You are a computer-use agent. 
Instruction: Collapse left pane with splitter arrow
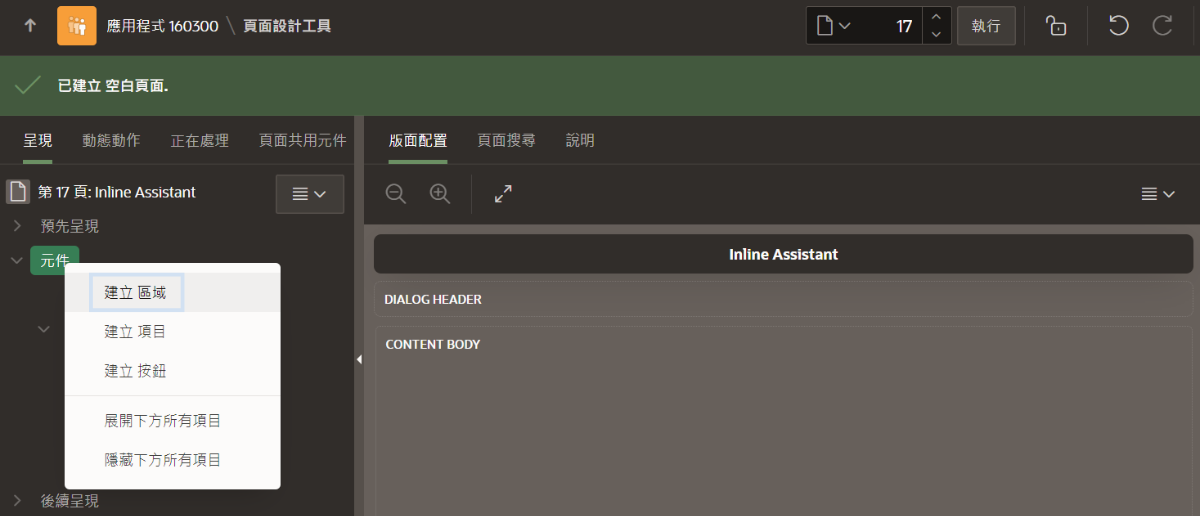359,359
